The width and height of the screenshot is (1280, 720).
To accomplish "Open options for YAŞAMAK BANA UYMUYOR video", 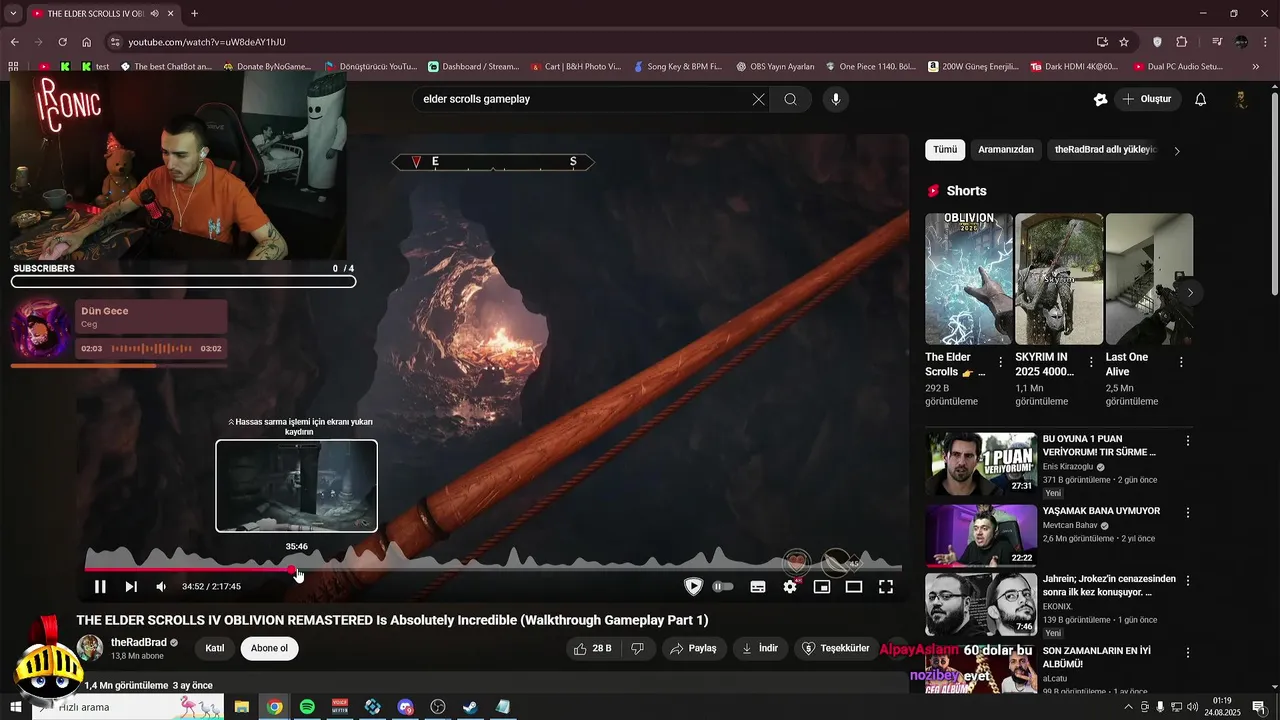I will 1188,513.
